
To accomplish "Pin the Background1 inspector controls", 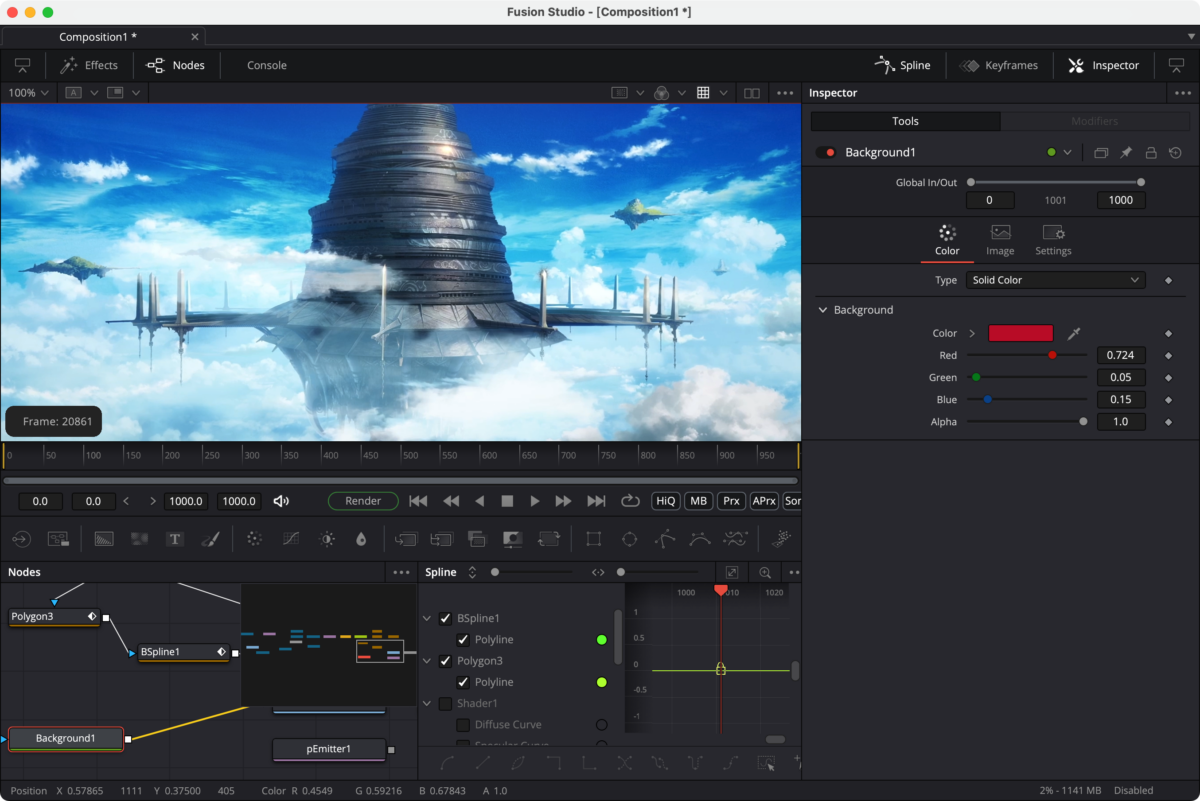I will point(1126,152).
